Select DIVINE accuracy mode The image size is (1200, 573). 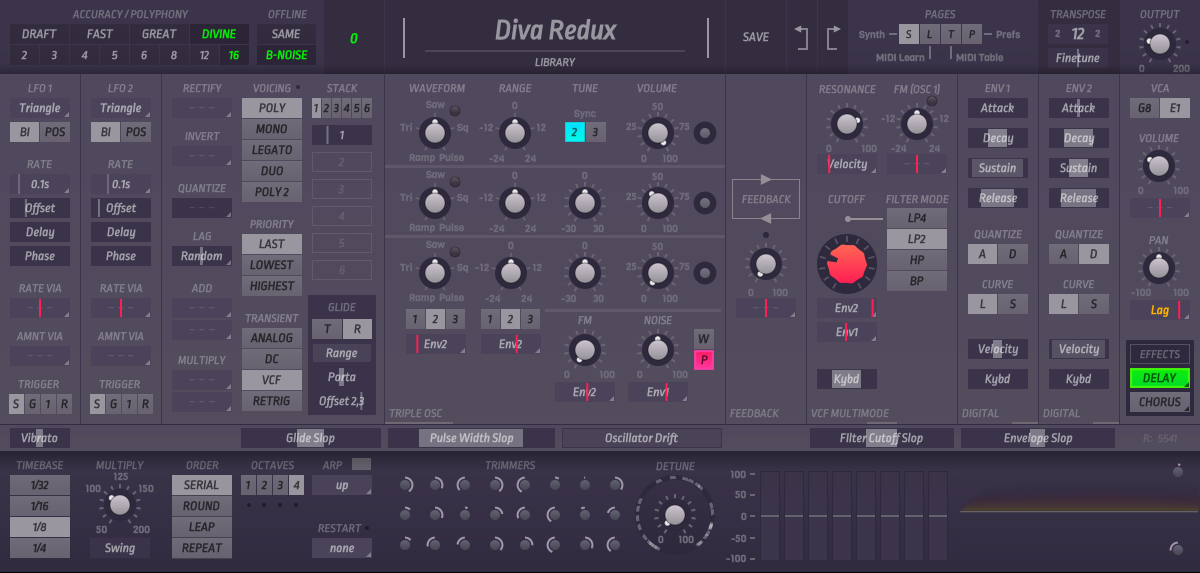coord(219,33)
